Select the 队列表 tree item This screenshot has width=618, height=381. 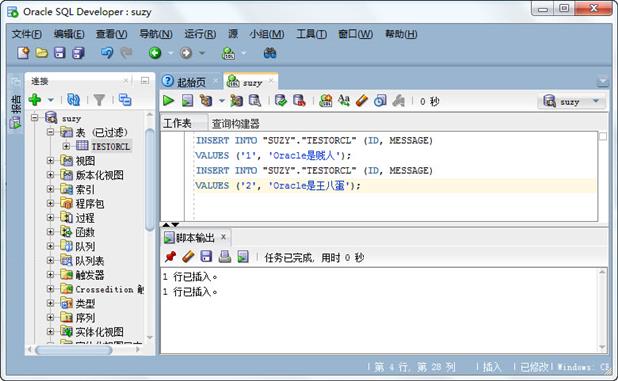89,260
